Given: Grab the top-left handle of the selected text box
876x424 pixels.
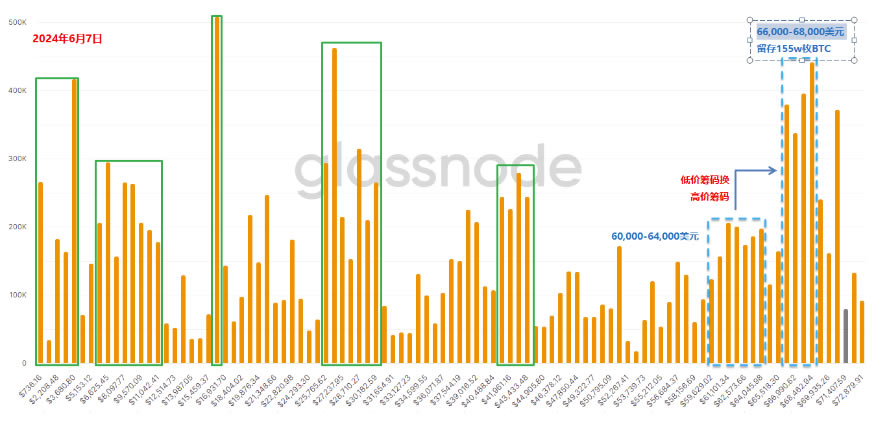Looking at the screenshot, I should tap(750, 18).
